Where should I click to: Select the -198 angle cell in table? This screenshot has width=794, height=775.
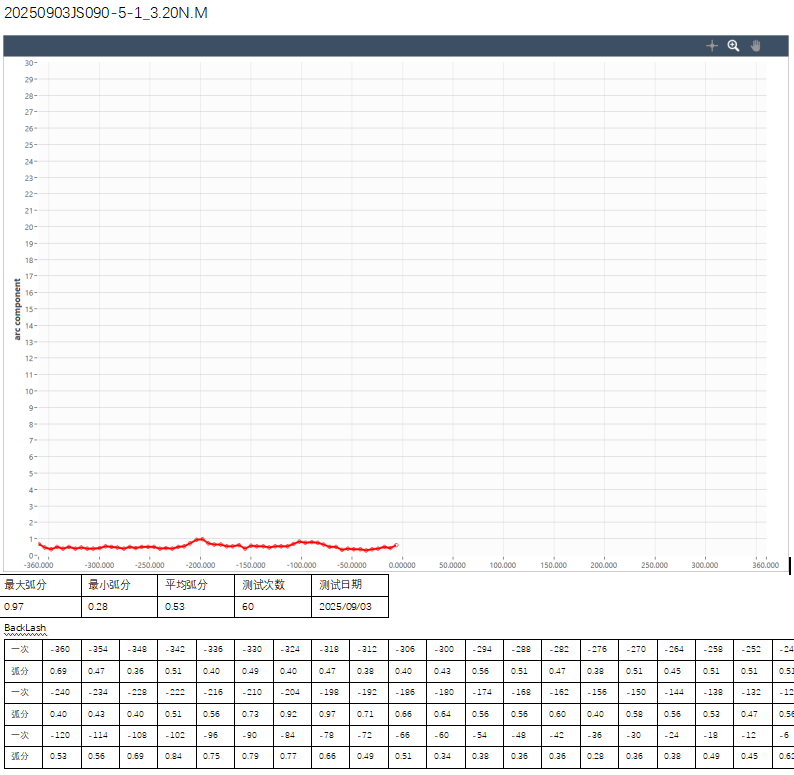pos(368,692)
